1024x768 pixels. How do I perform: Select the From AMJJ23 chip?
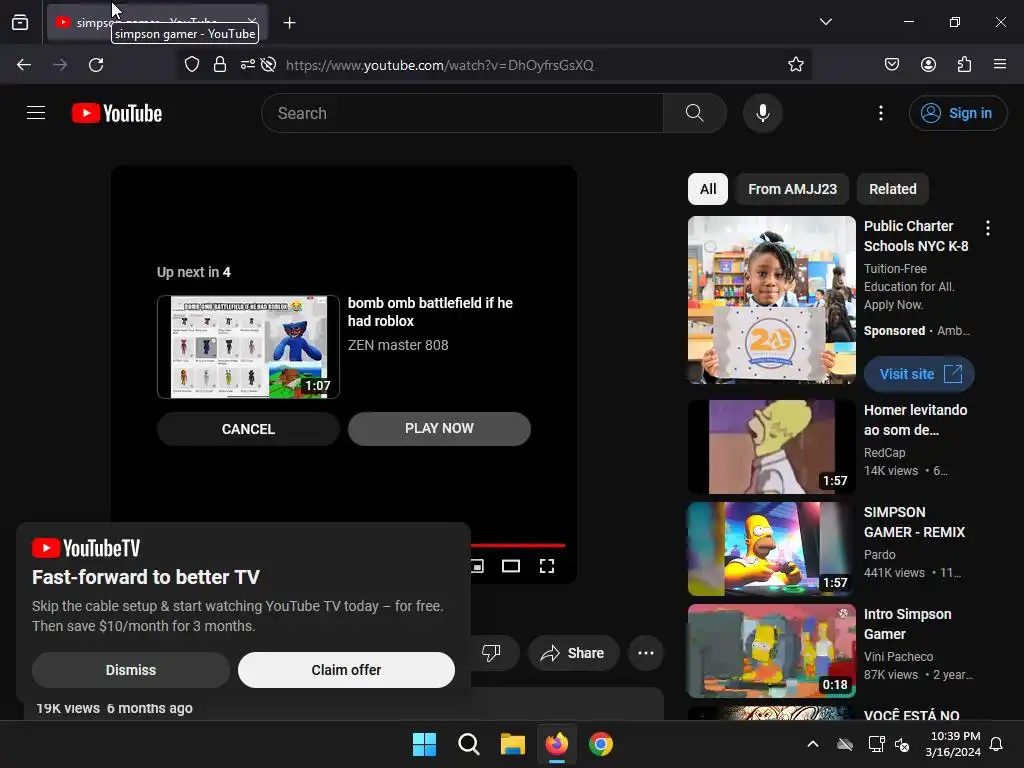point(792,189)
